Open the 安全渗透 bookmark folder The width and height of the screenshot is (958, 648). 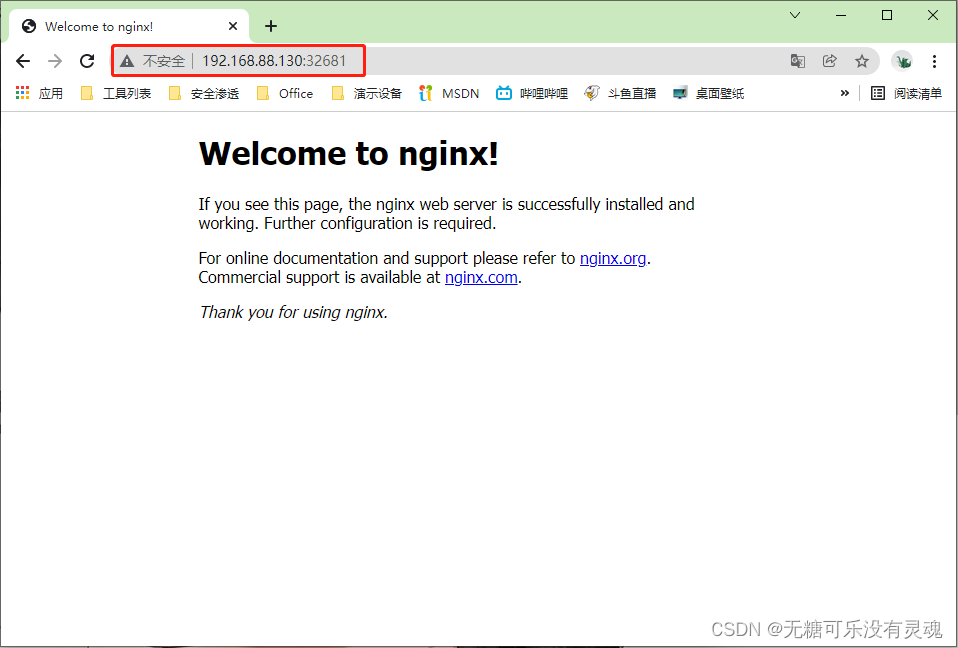point(203,93)
